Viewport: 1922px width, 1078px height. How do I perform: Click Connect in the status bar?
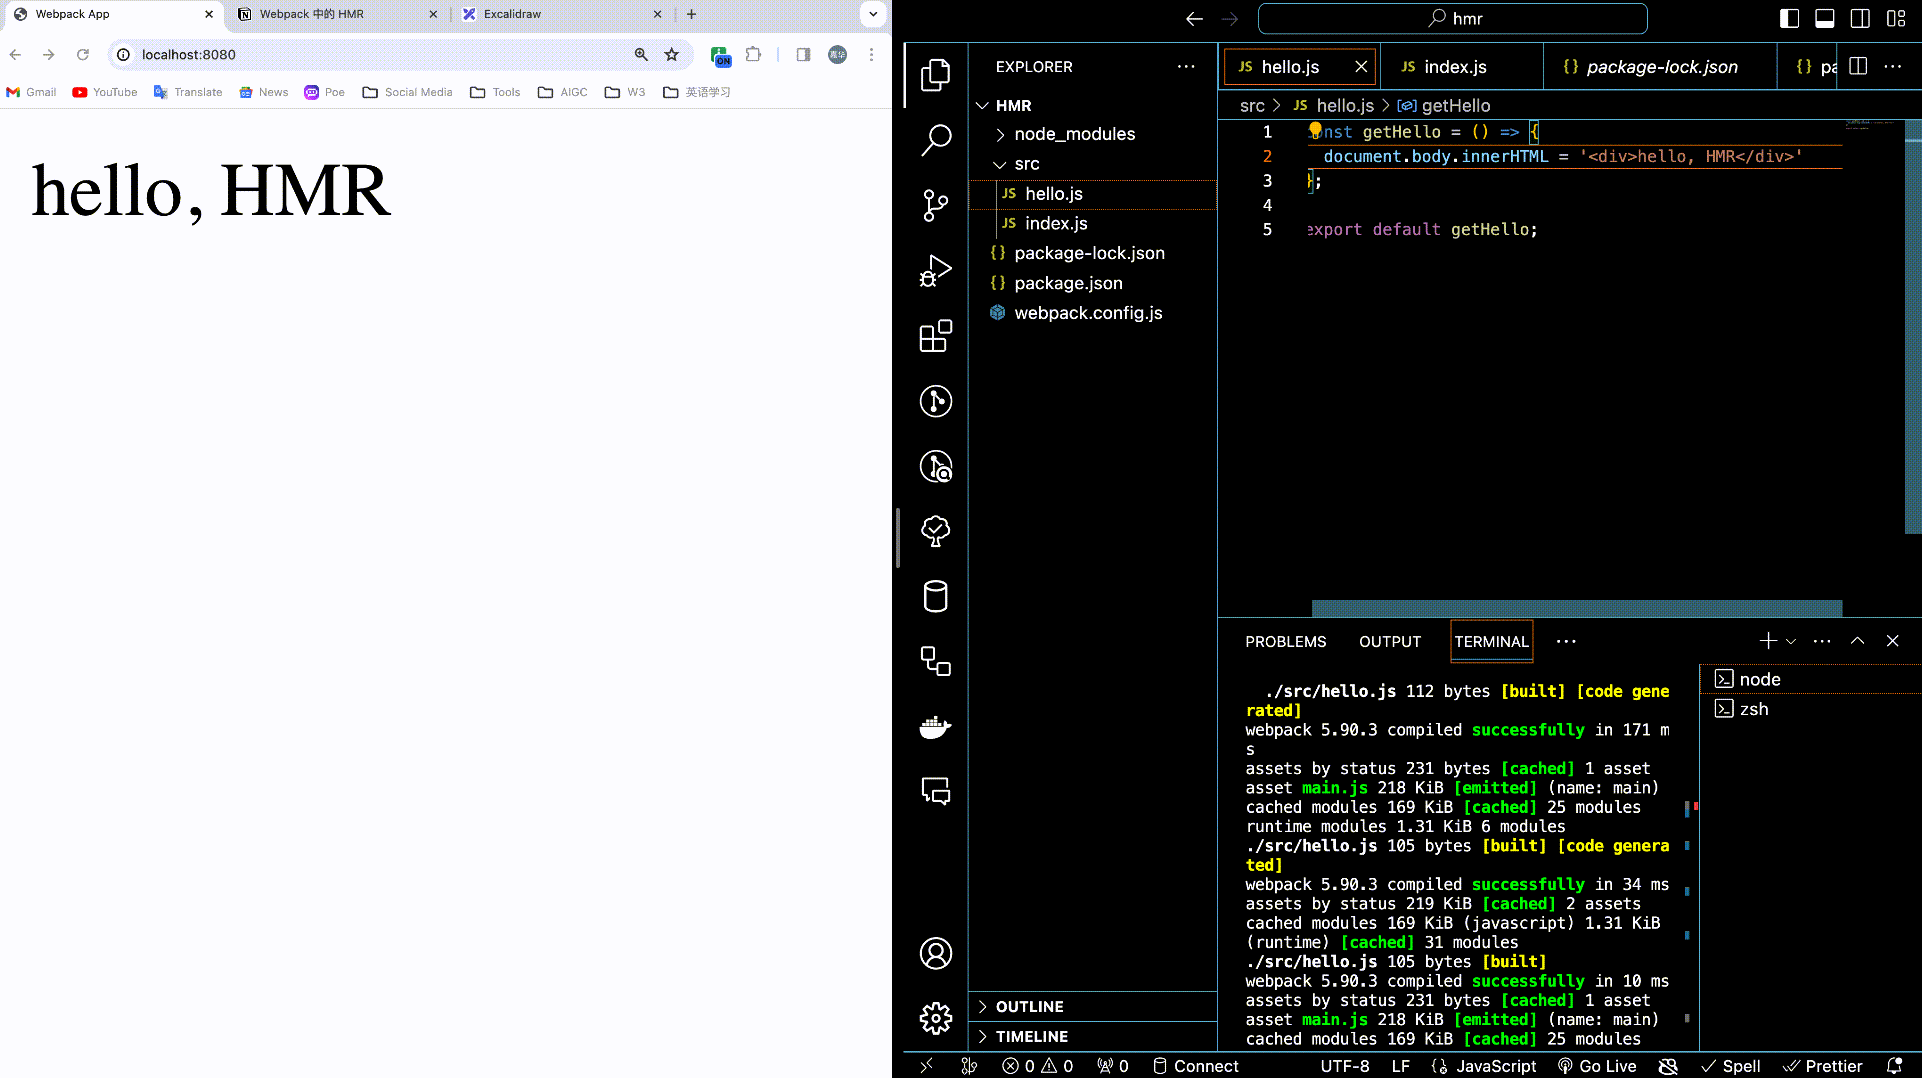[x=1196, y=1066]
